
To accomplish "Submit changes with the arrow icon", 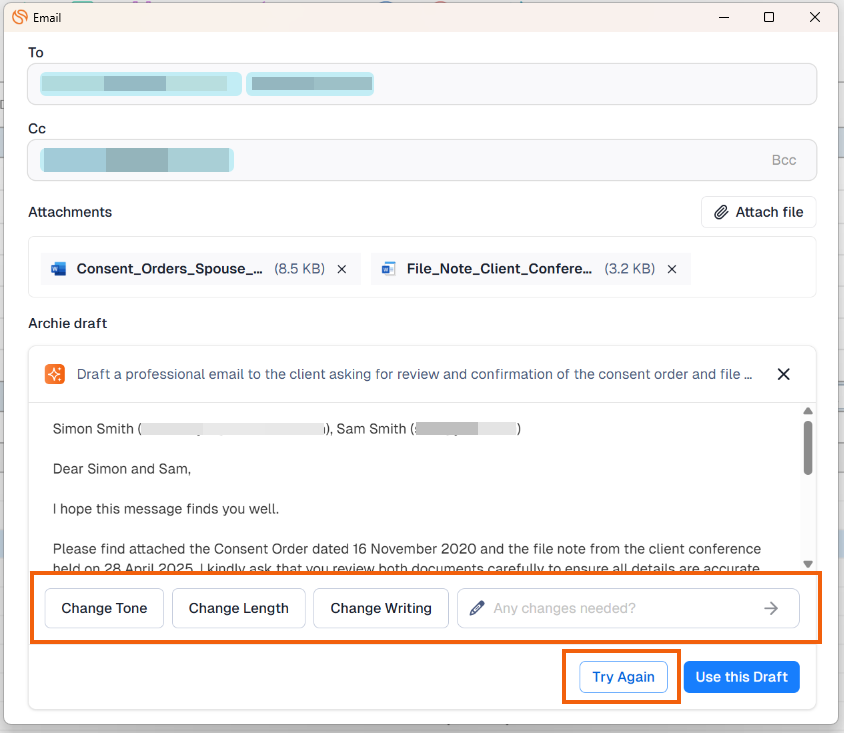I will (771, 608).
